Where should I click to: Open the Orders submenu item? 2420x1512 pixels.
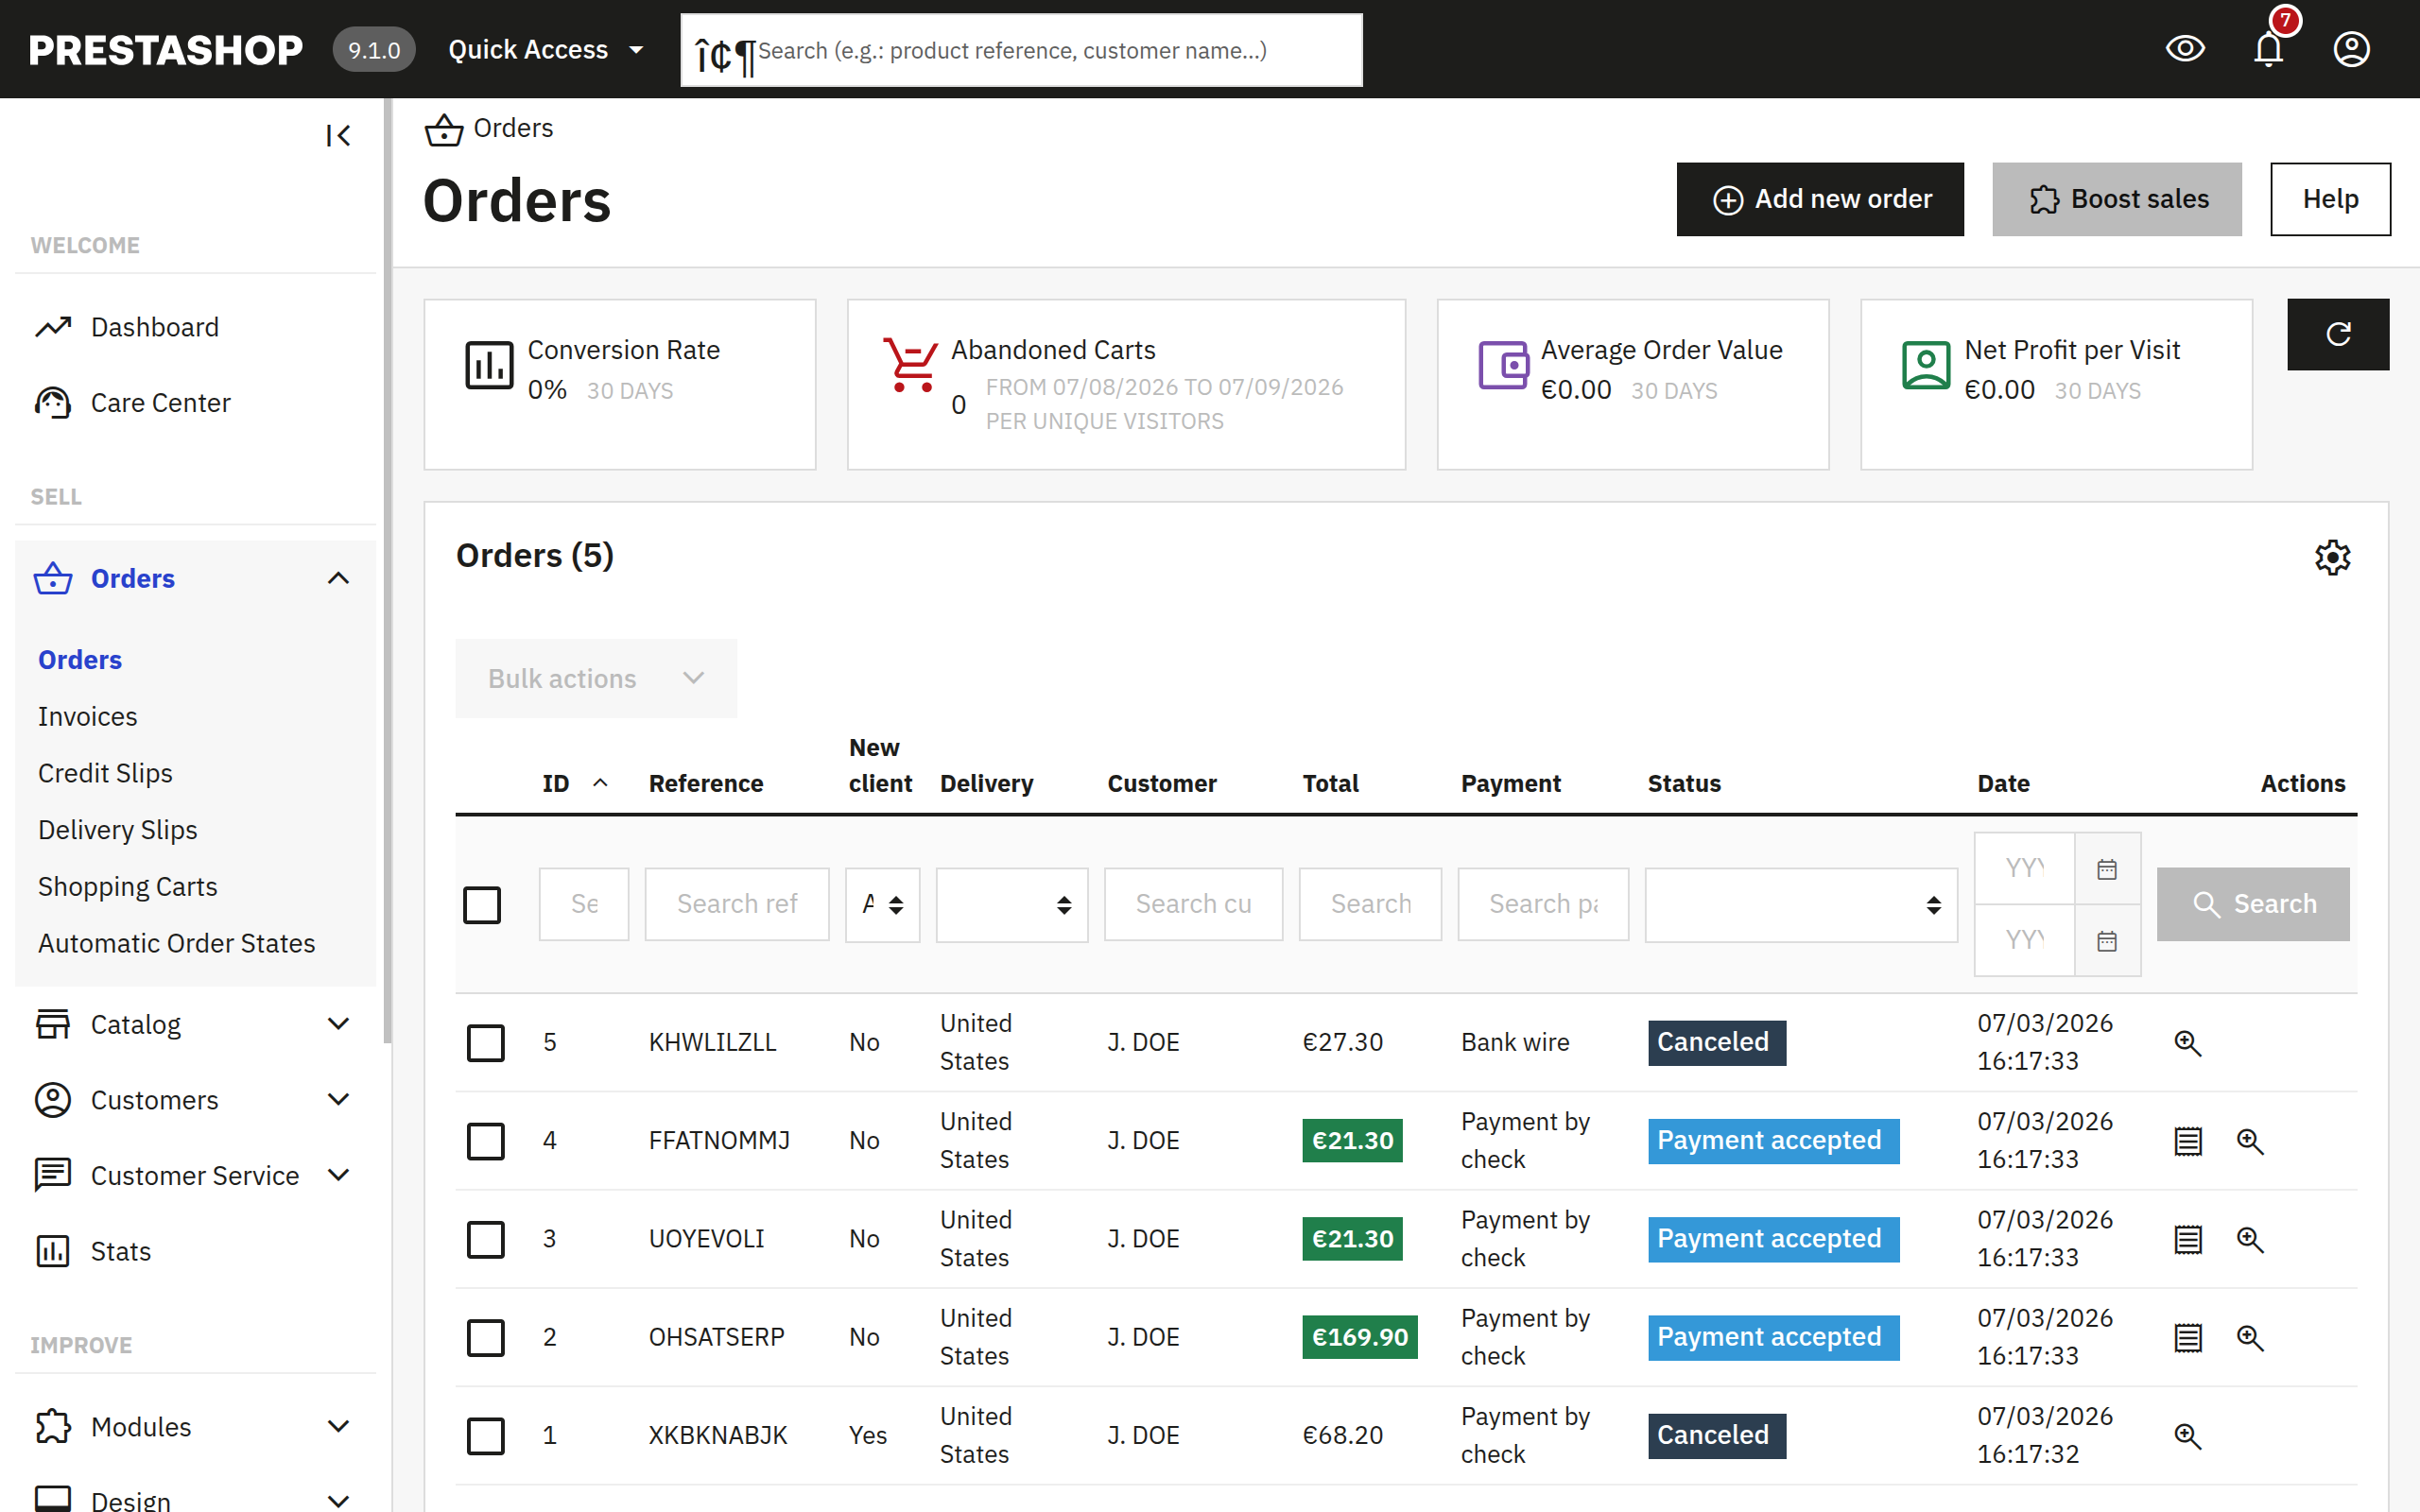[80, 660]
